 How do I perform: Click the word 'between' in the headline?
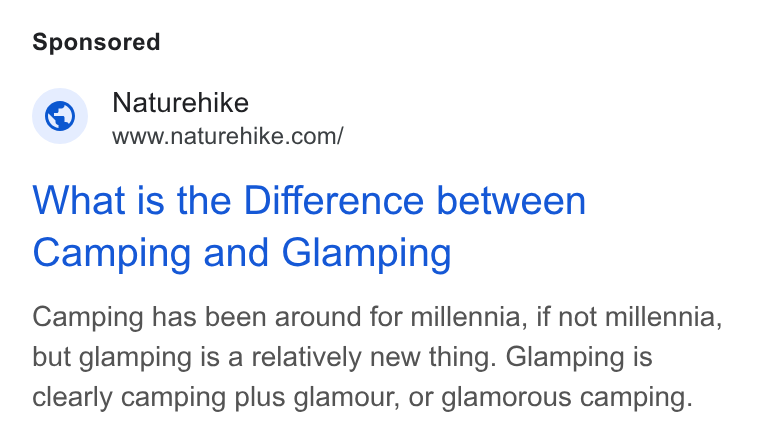point(511,200)
